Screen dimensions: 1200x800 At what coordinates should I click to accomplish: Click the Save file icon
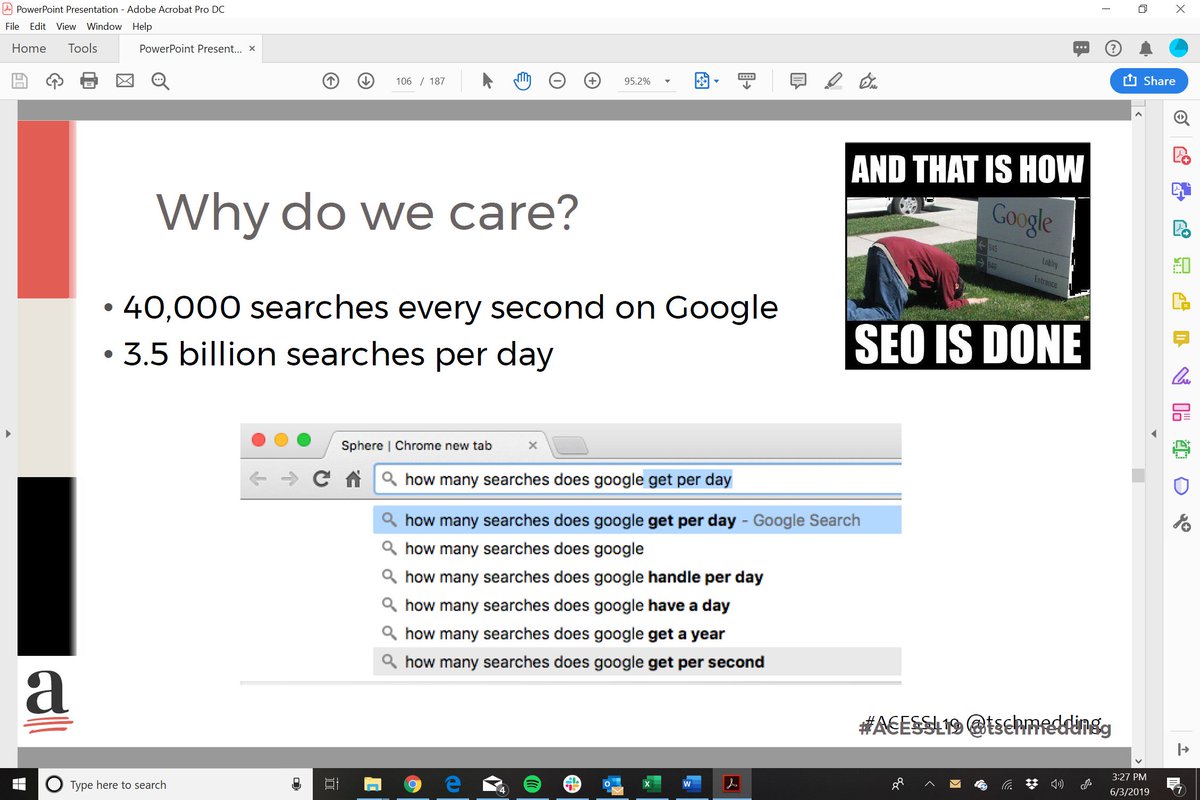19,81
